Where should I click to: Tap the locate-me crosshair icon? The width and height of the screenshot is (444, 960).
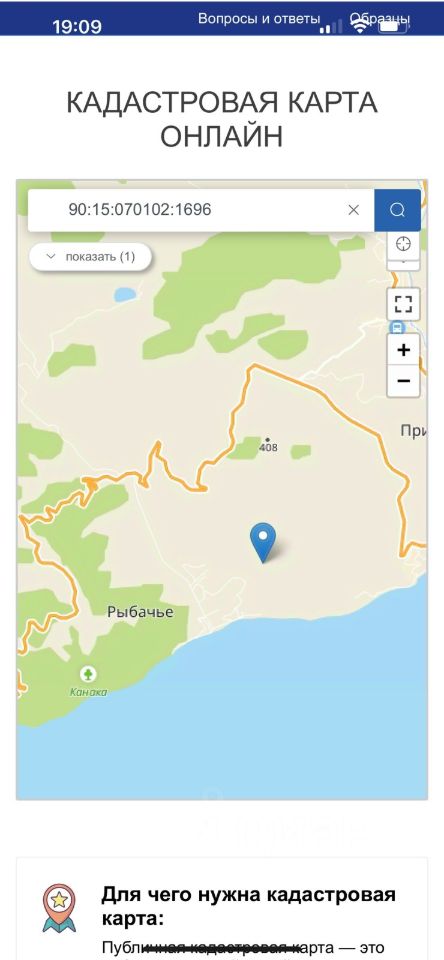[x=403, y=244]
